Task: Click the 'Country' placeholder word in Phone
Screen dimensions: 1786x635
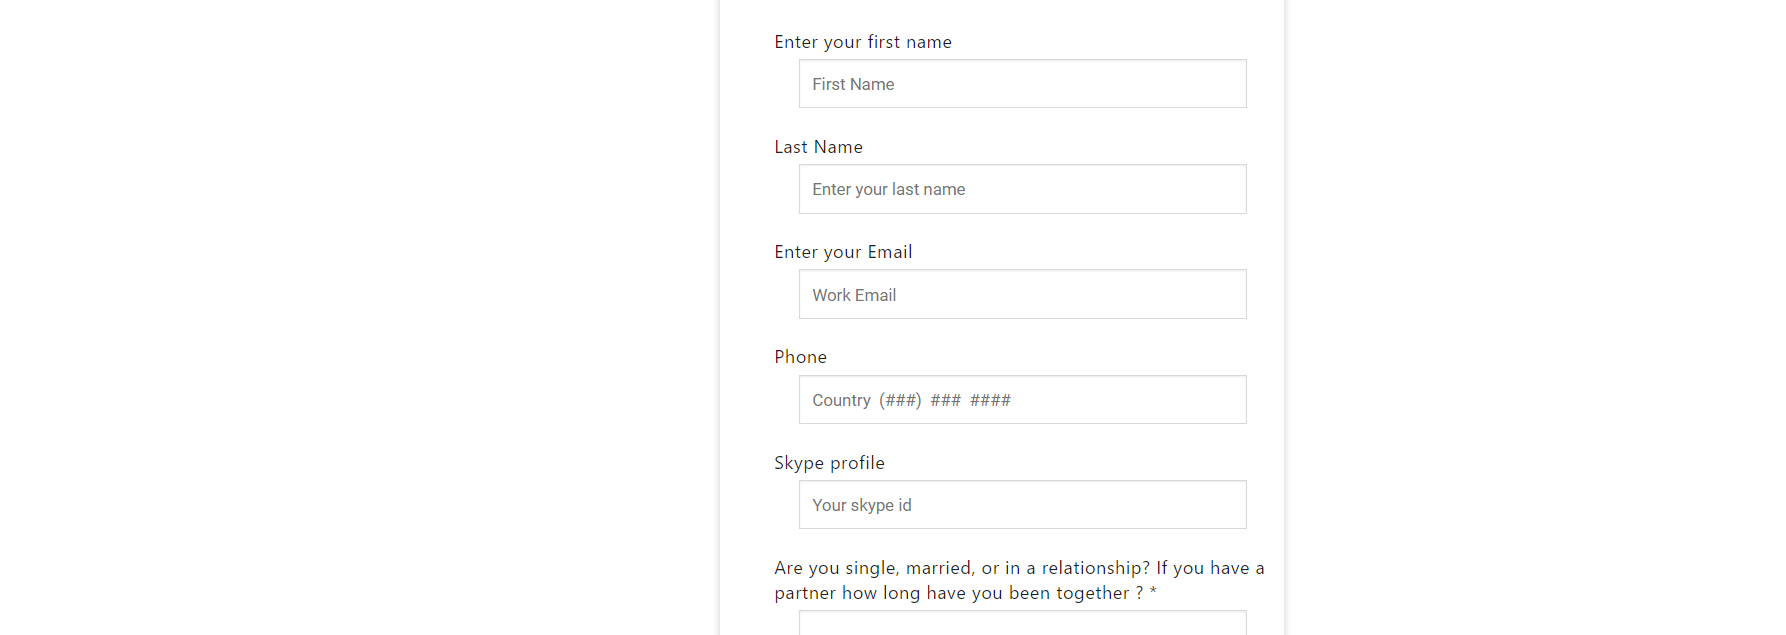Action: click(841, 400)
